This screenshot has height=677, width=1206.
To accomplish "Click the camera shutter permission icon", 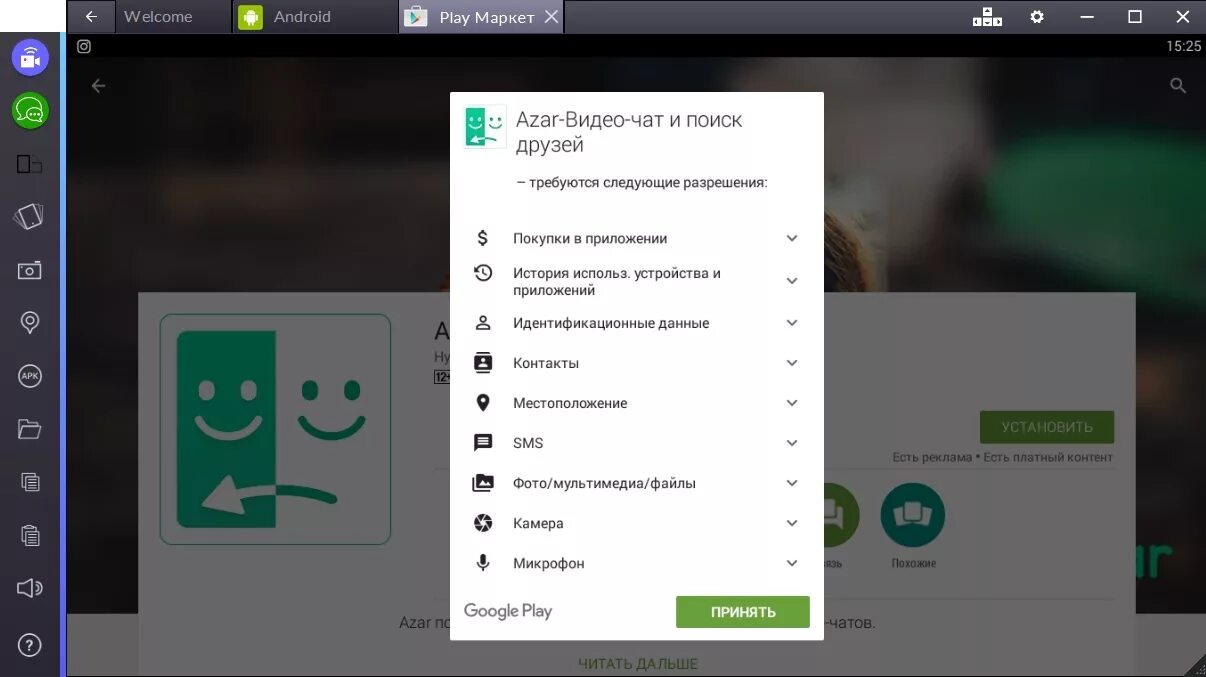I will [483, 523].
